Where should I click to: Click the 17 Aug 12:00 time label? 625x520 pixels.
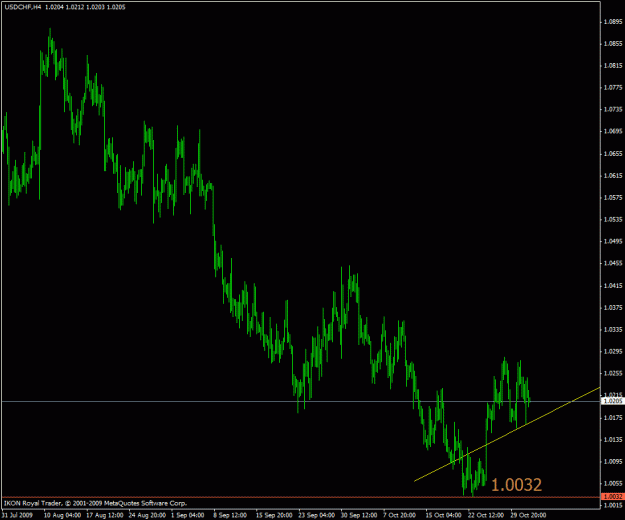[x=105, y=515]
